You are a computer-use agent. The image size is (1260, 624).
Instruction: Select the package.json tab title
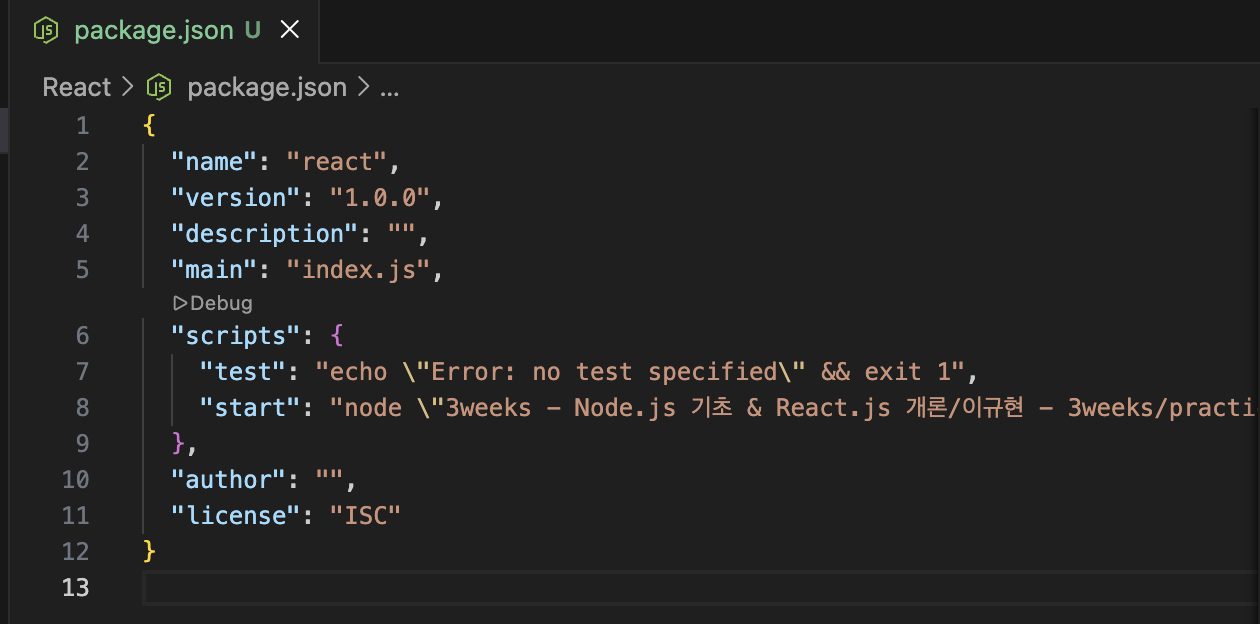[x=153, y=30]
